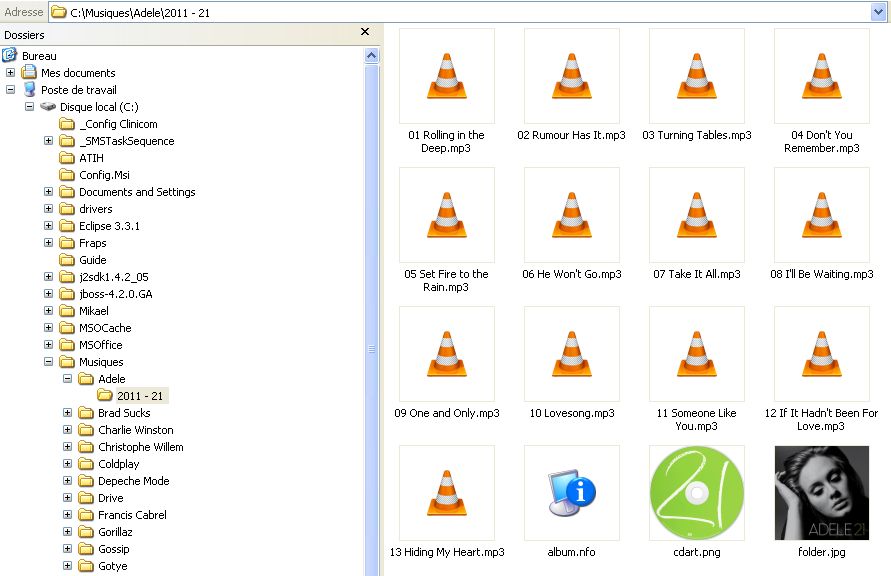Select the 04 Don't You Remember.mp3 icon
891x576 pixels.
pos(822,76)
